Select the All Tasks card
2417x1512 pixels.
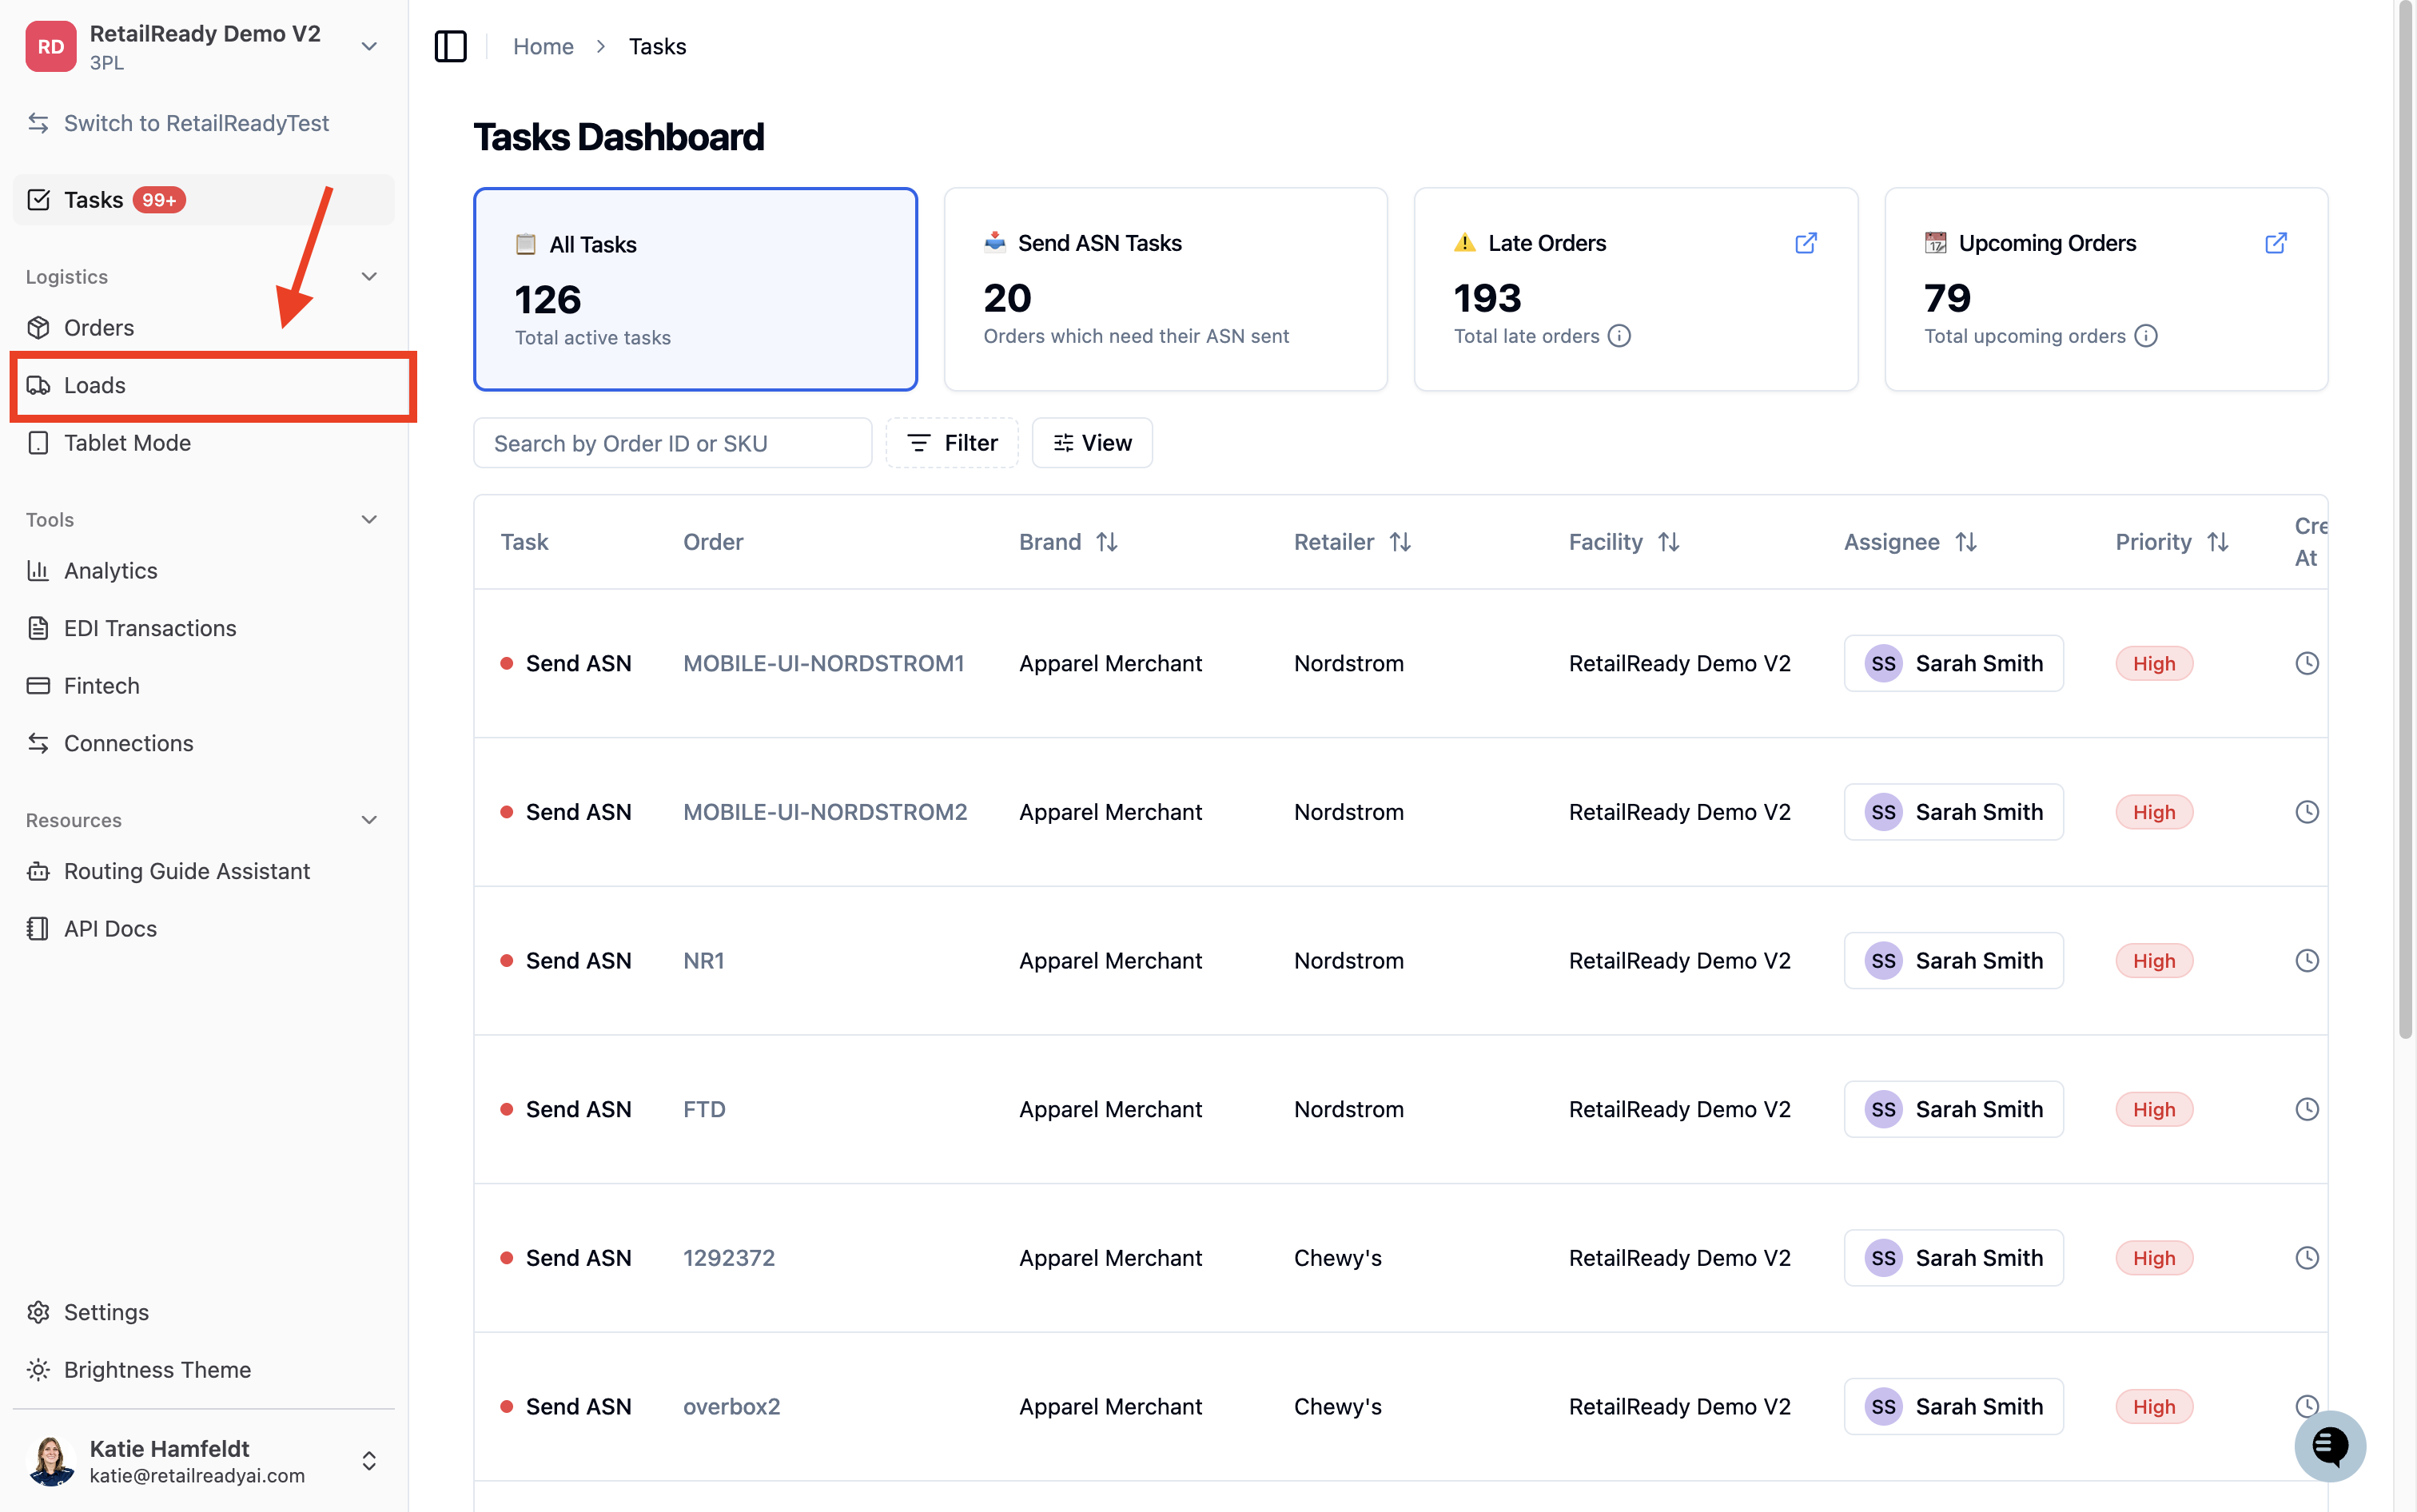click(695, 289)
